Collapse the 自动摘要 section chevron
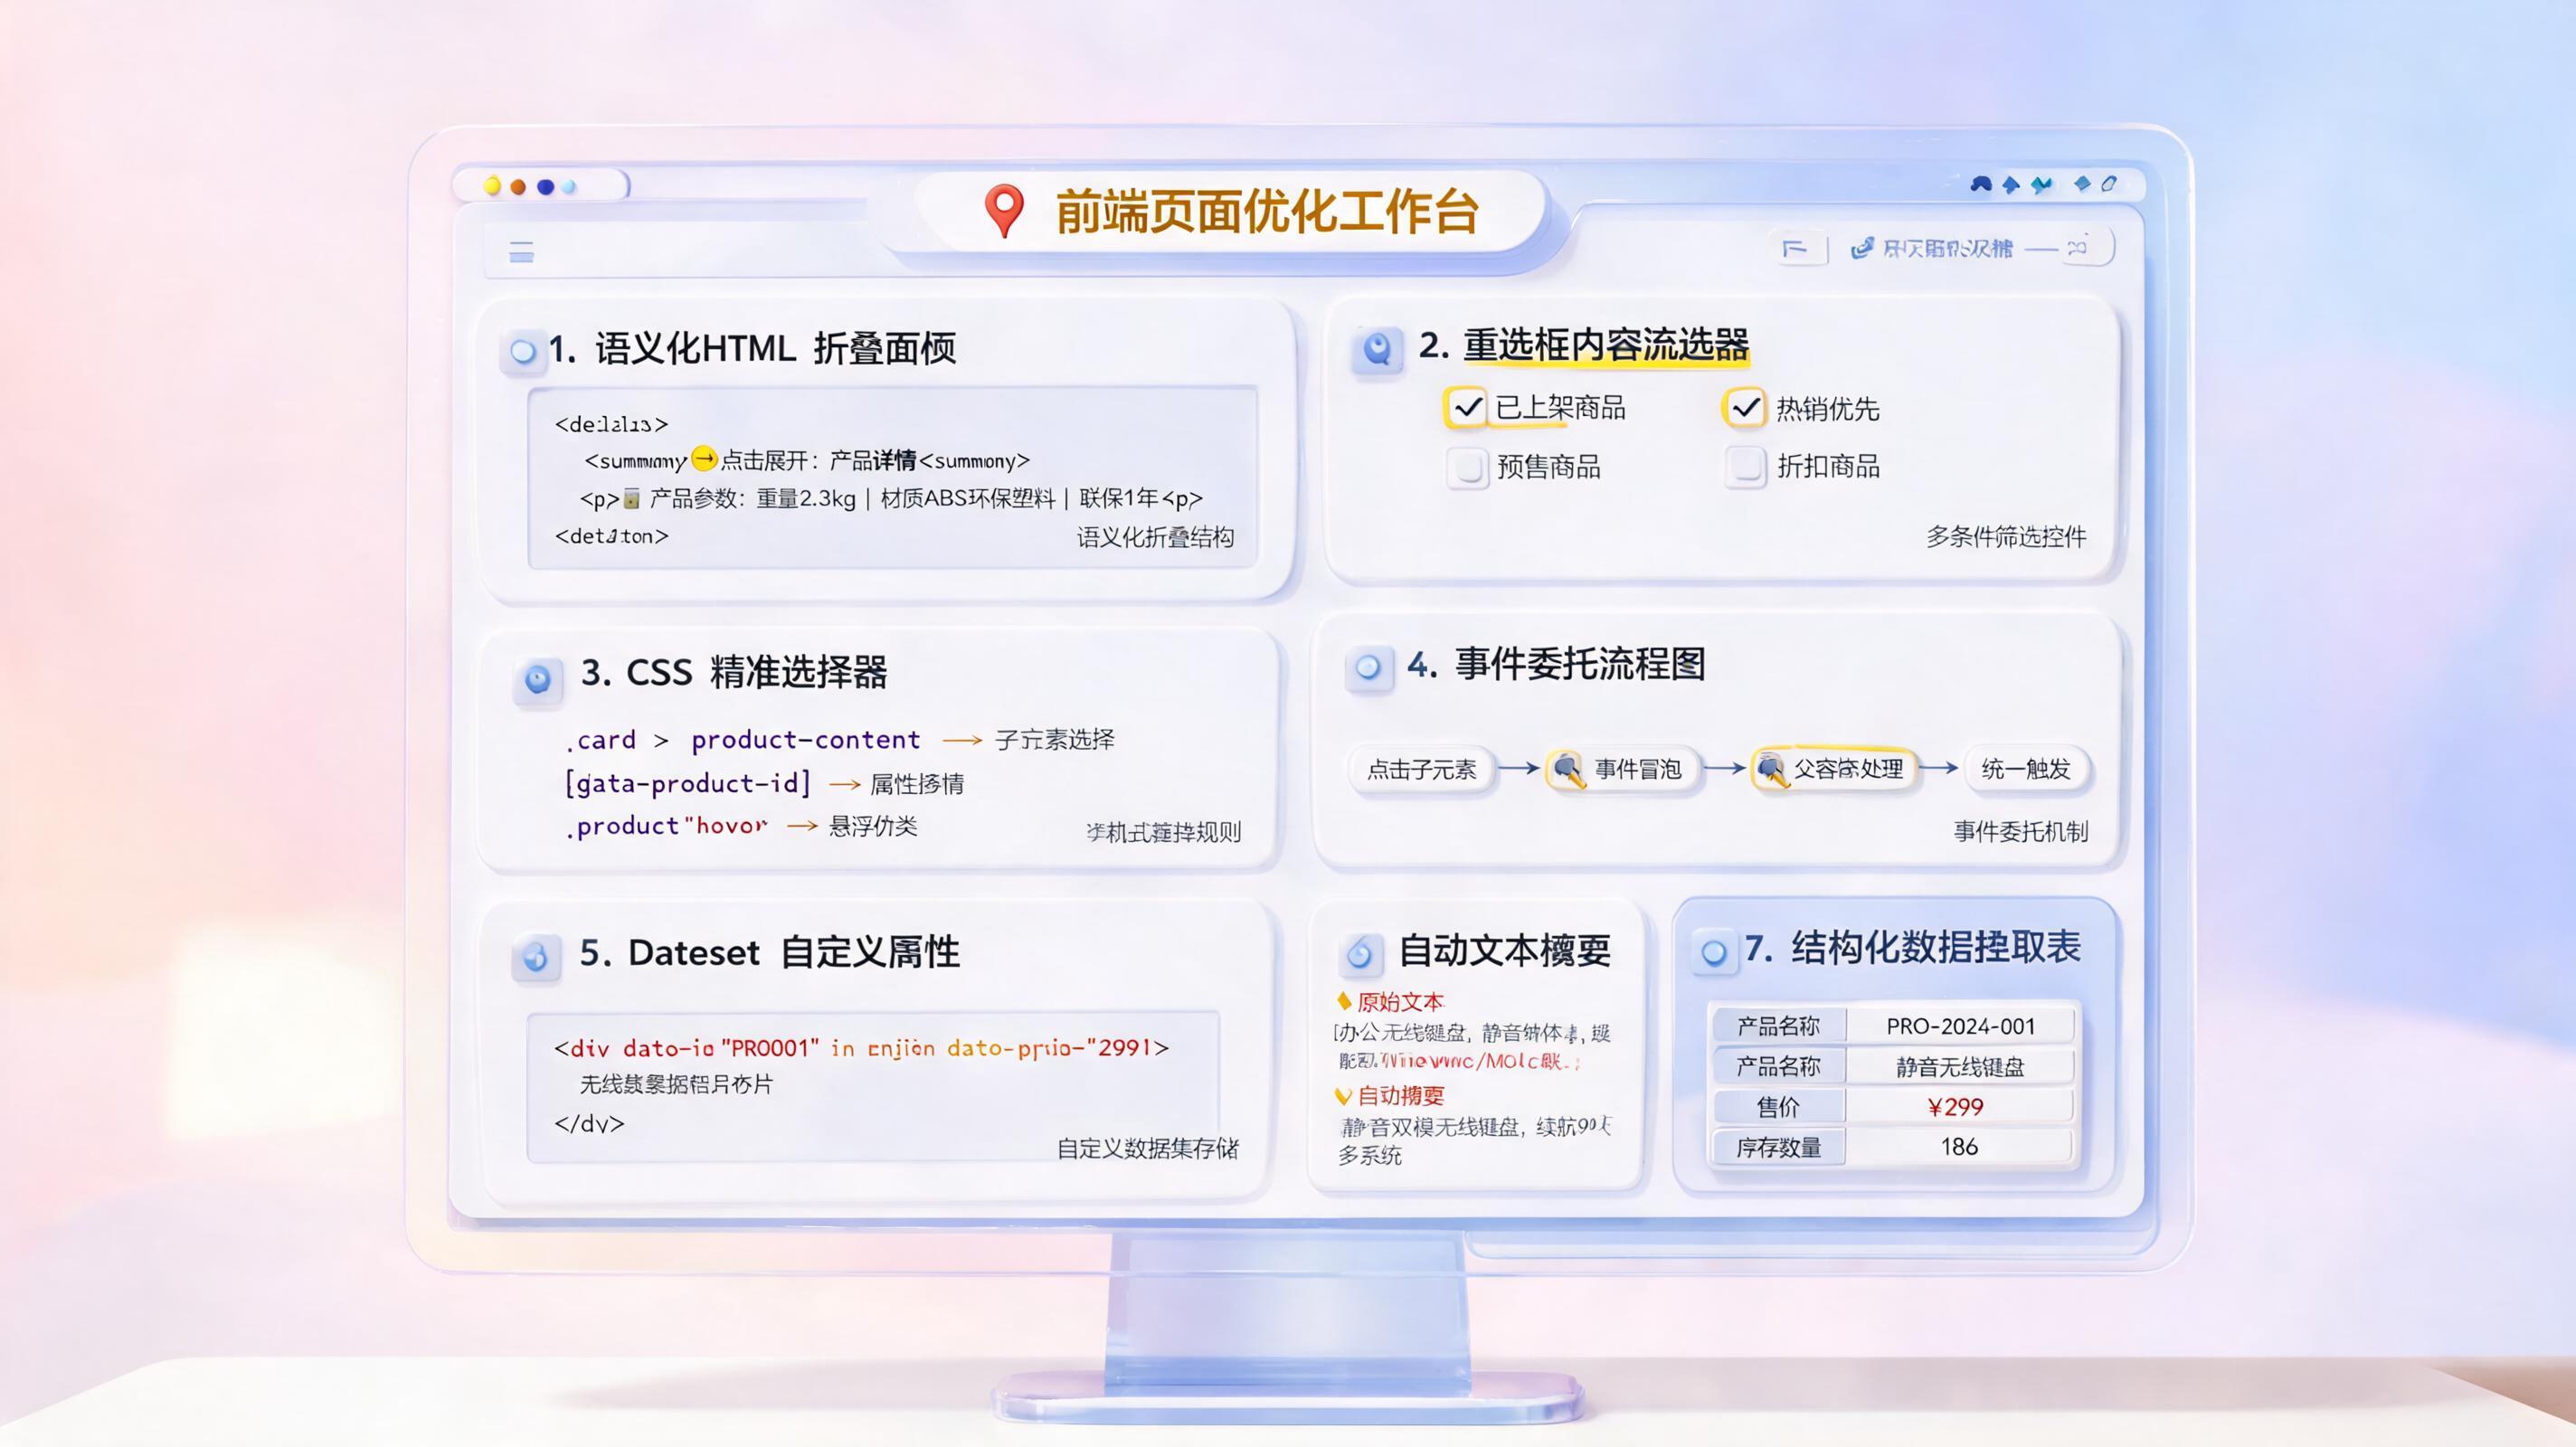Viewport: 2576px width, 1447px height. [x=1343, y=1096]
